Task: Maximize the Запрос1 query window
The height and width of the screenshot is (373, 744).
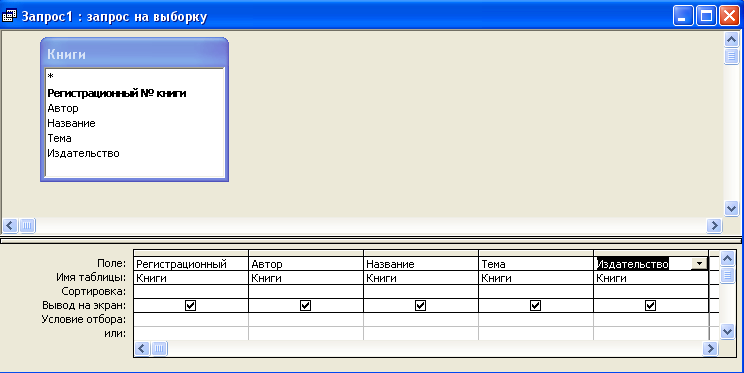Action: tap(706, 16)
